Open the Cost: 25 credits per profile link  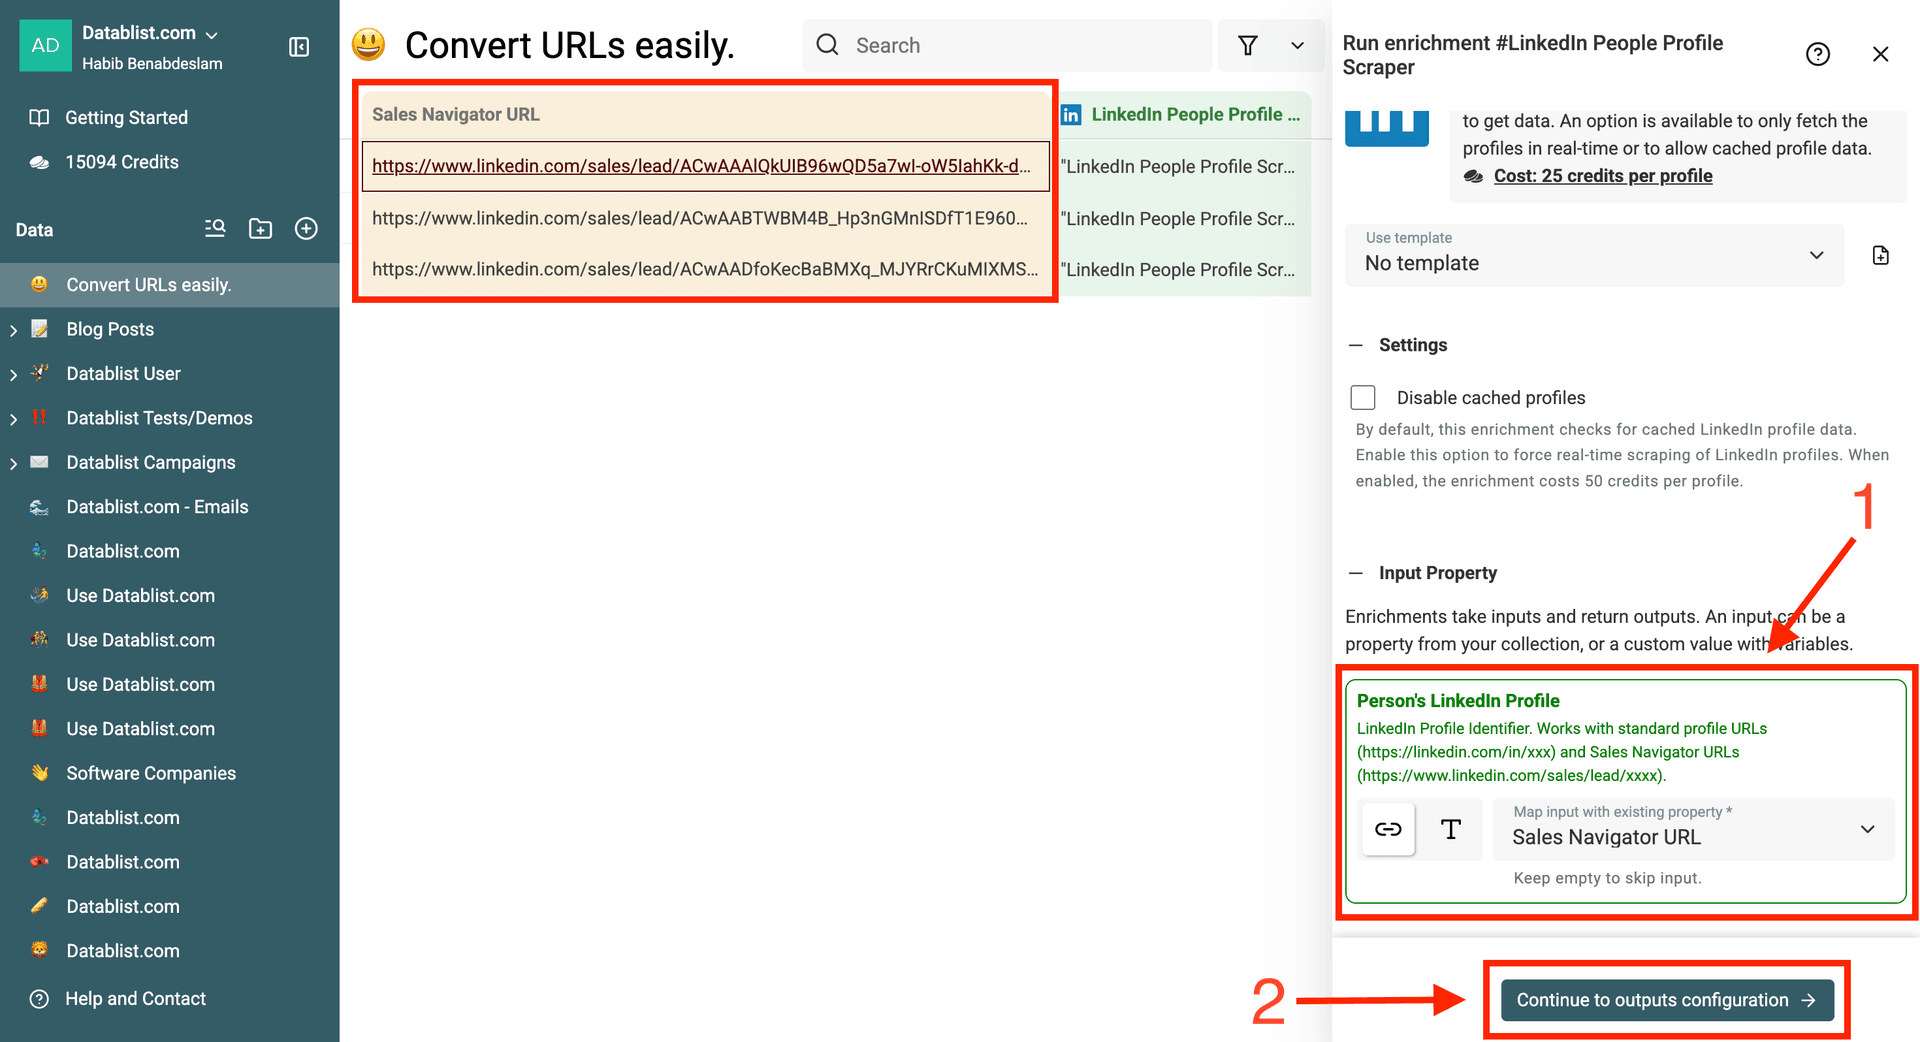1602,175
